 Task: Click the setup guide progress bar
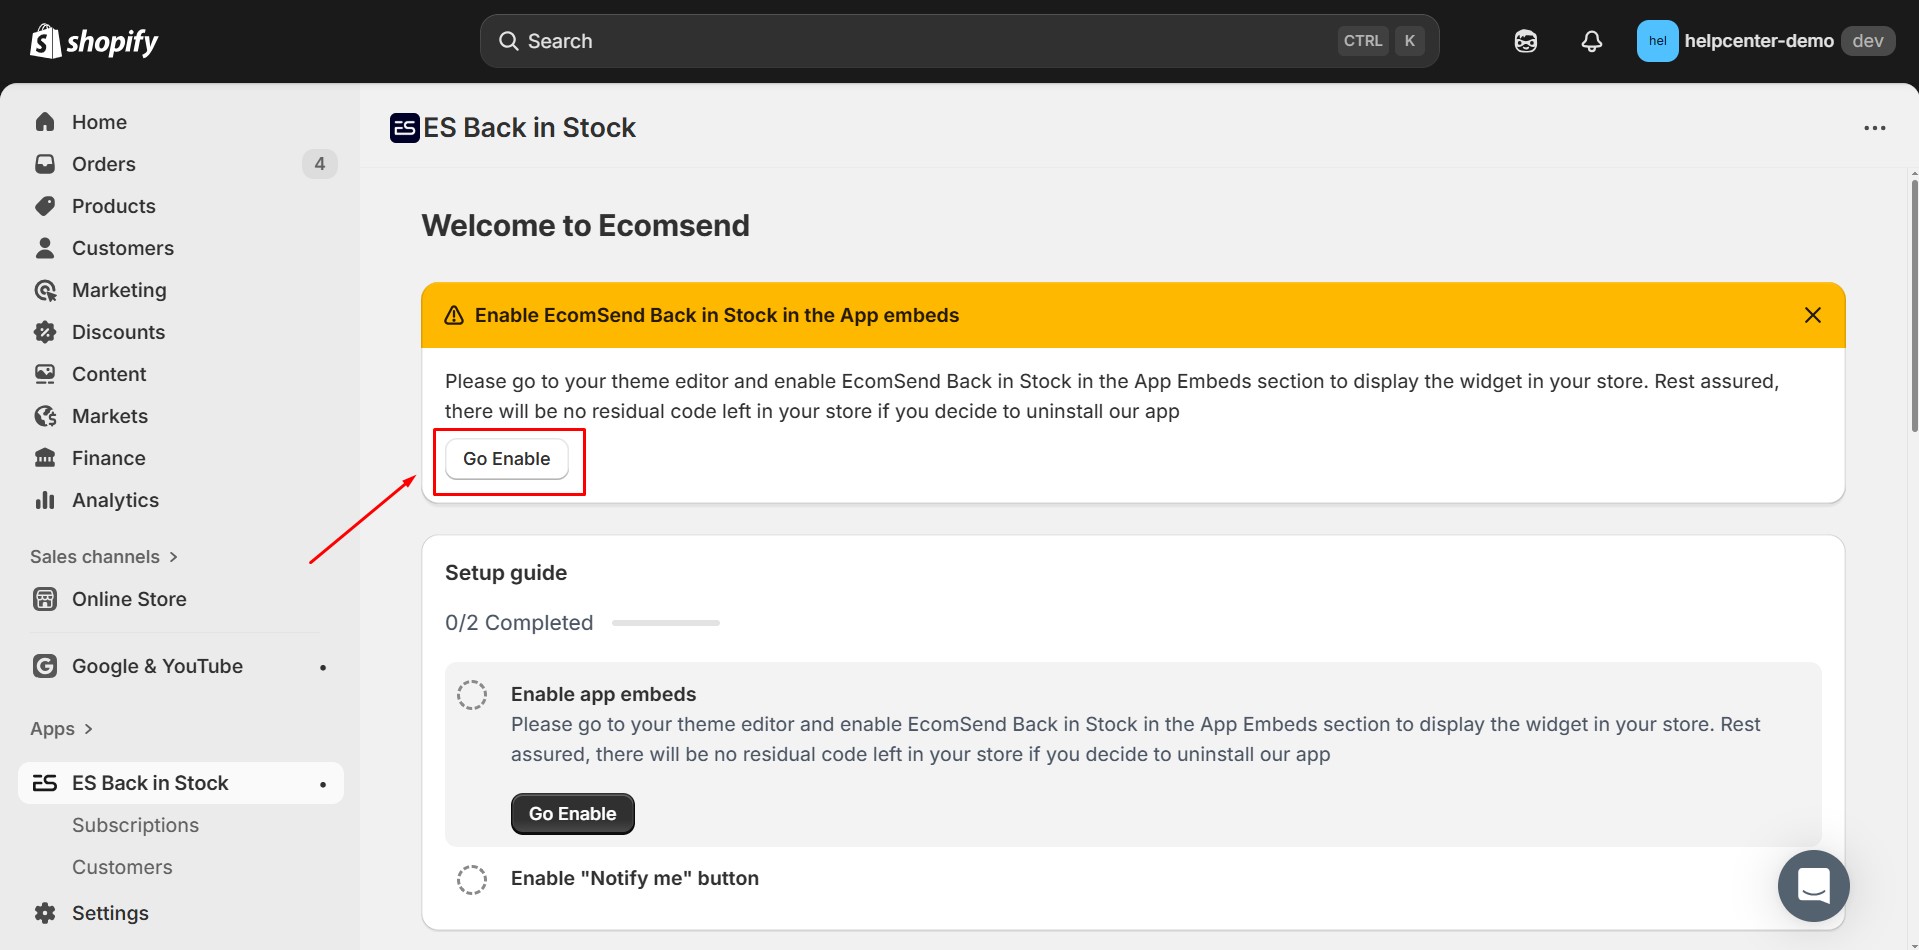coord(665,622)
